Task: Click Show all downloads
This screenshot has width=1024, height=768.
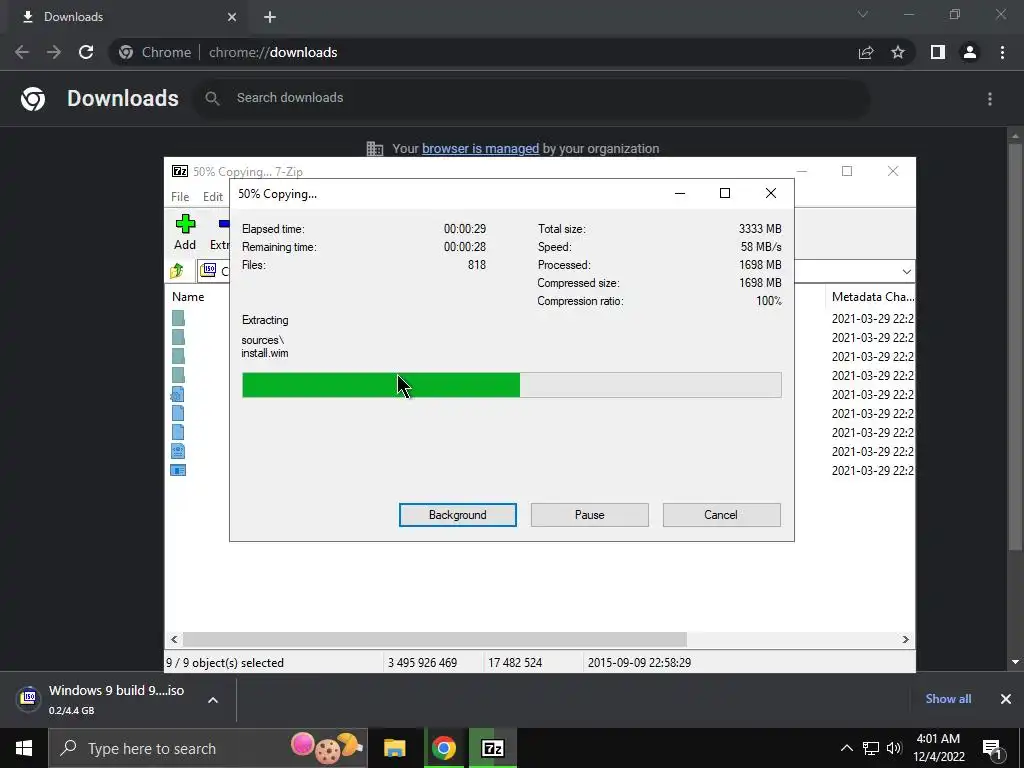Action: [948, 699]
